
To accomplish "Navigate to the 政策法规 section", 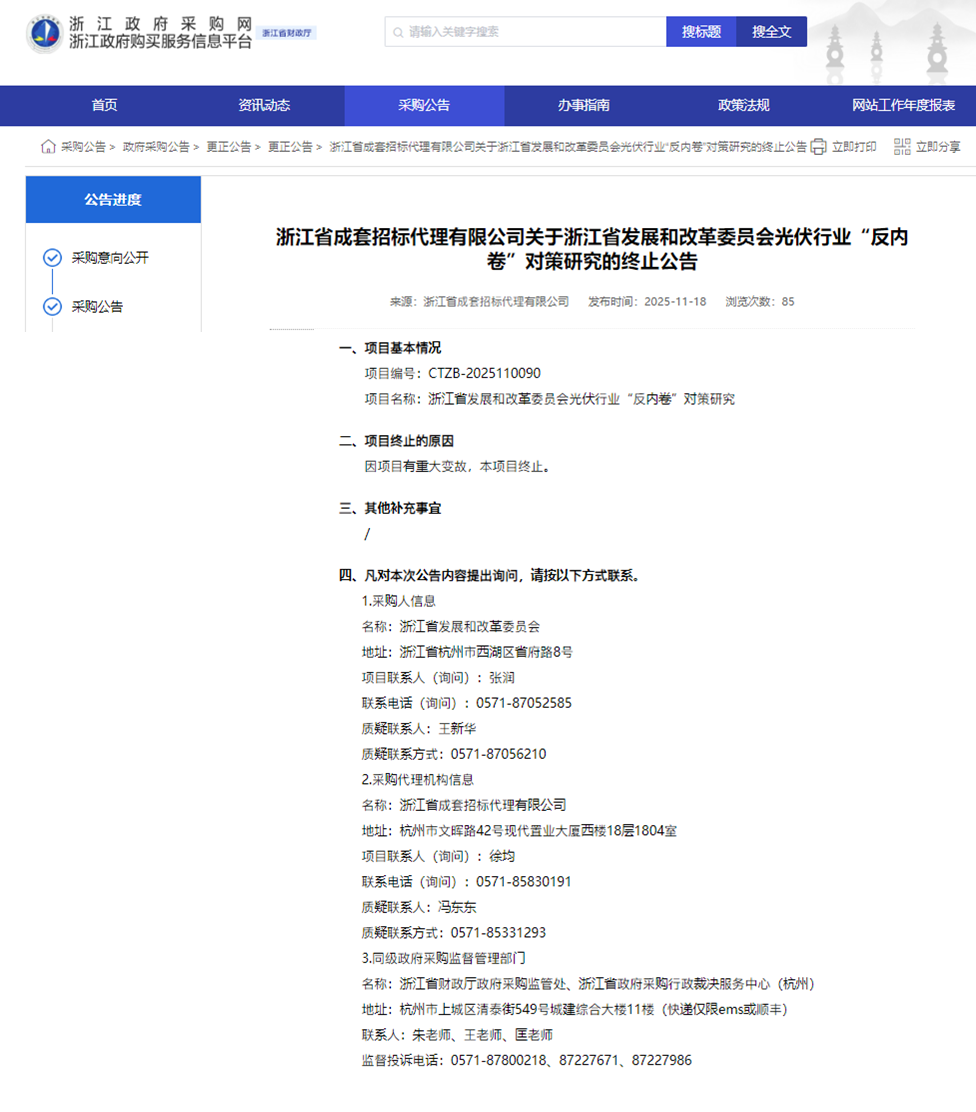I will click(744, 106).
